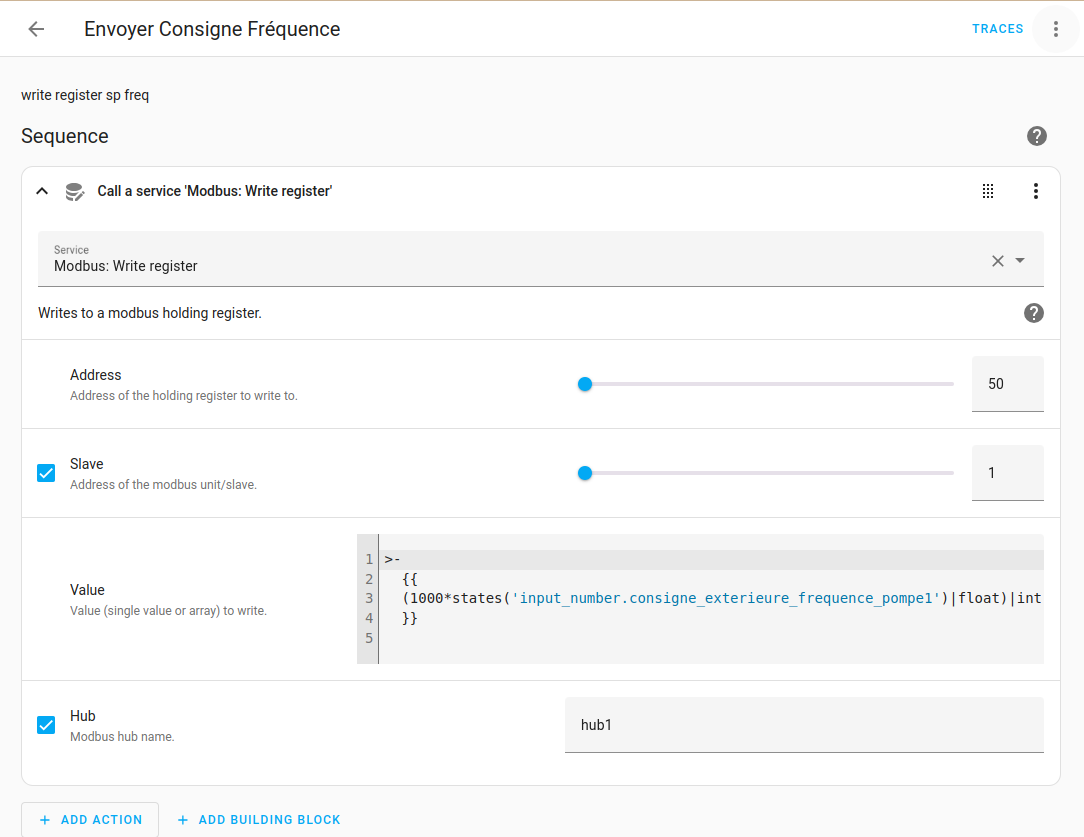Clear the selected service with the X icon
The image size is (1084, 837).
[997, 260]
